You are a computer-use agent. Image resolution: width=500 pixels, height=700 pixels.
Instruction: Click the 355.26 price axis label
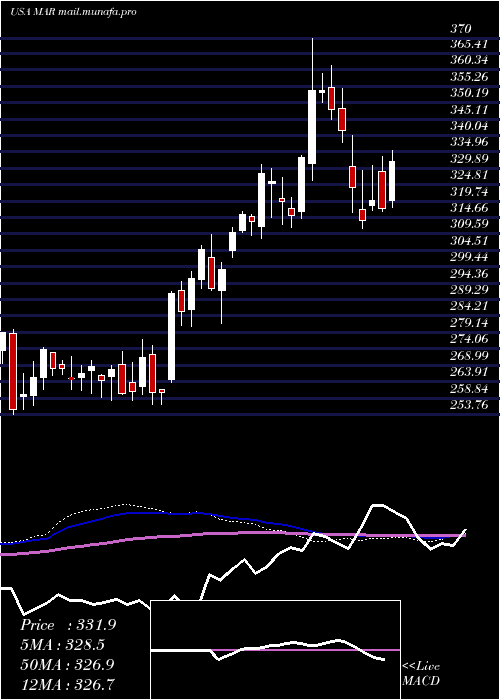coord(468,77)
